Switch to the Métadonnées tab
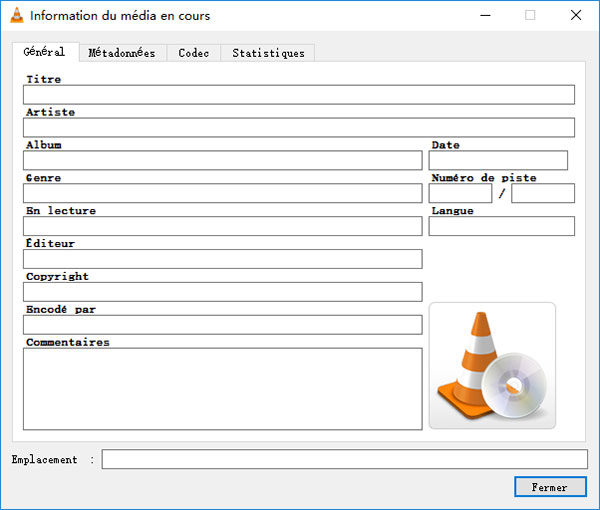The width and height of the screenshot is (600, 510). click(x=121, y=53)
